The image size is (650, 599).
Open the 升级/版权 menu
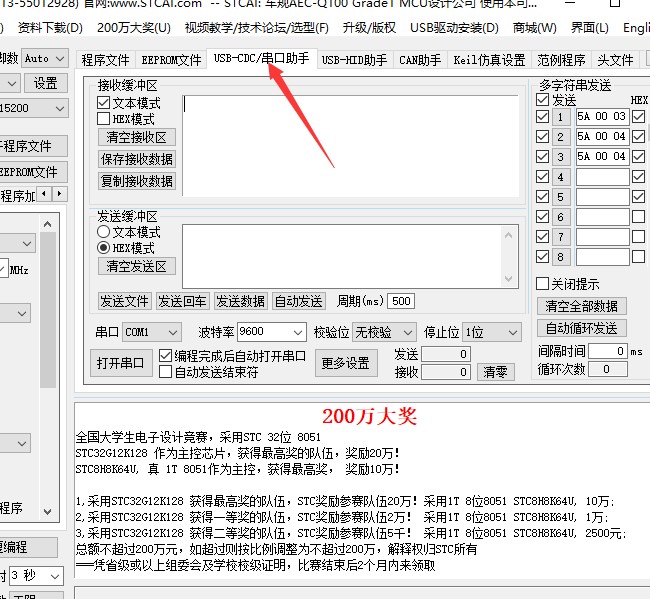(x=369, y=28)
